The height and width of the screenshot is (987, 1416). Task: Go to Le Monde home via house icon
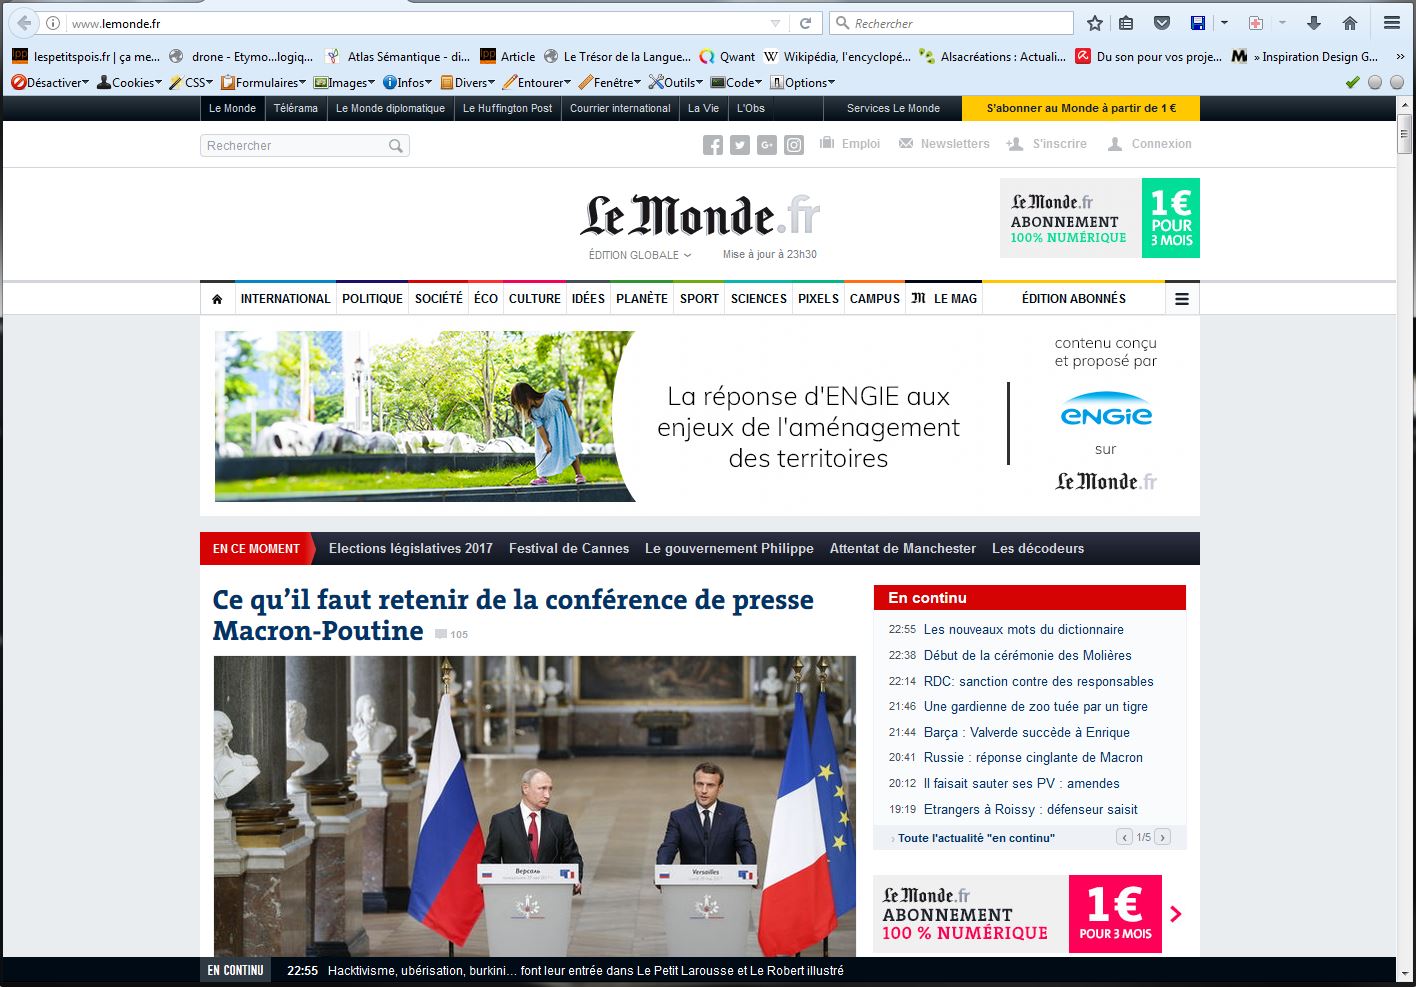217,299
